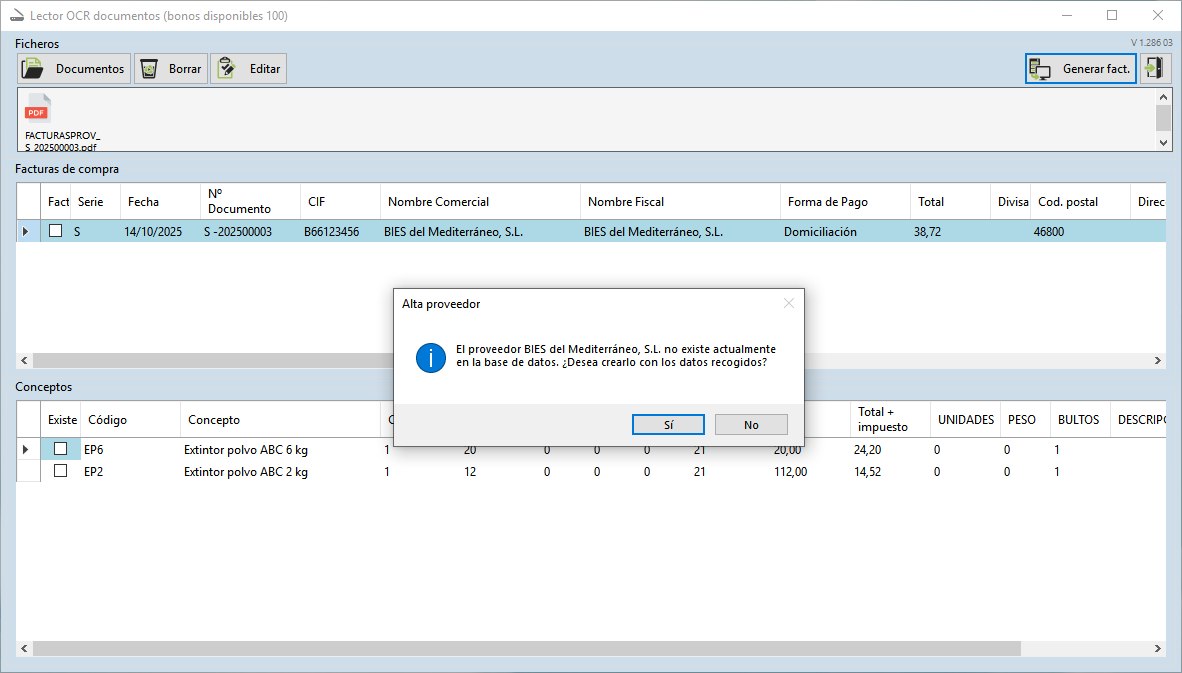This screenshot has height=673, width=1182.
Task: Decline supplier creation with No button
Action: click(x=751, y=424)
